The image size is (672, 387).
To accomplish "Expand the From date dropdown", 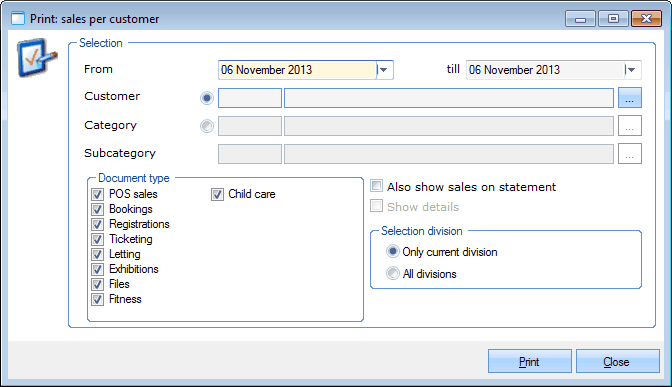I will click(x=384, y=70).
